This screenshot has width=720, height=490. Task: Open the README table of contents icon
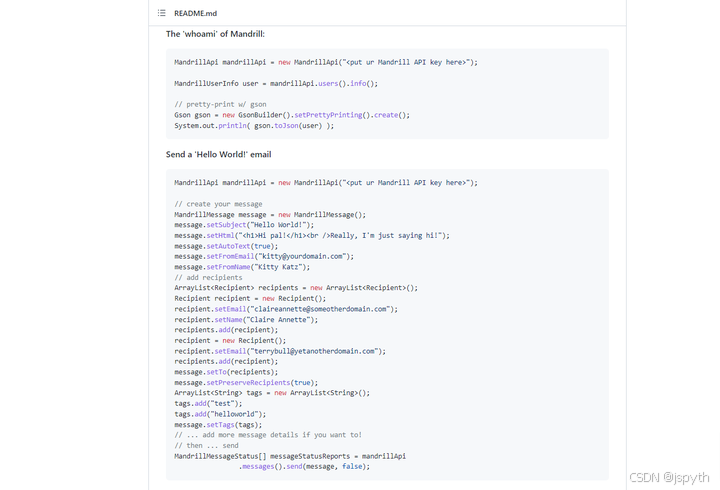tap(162, 13)
